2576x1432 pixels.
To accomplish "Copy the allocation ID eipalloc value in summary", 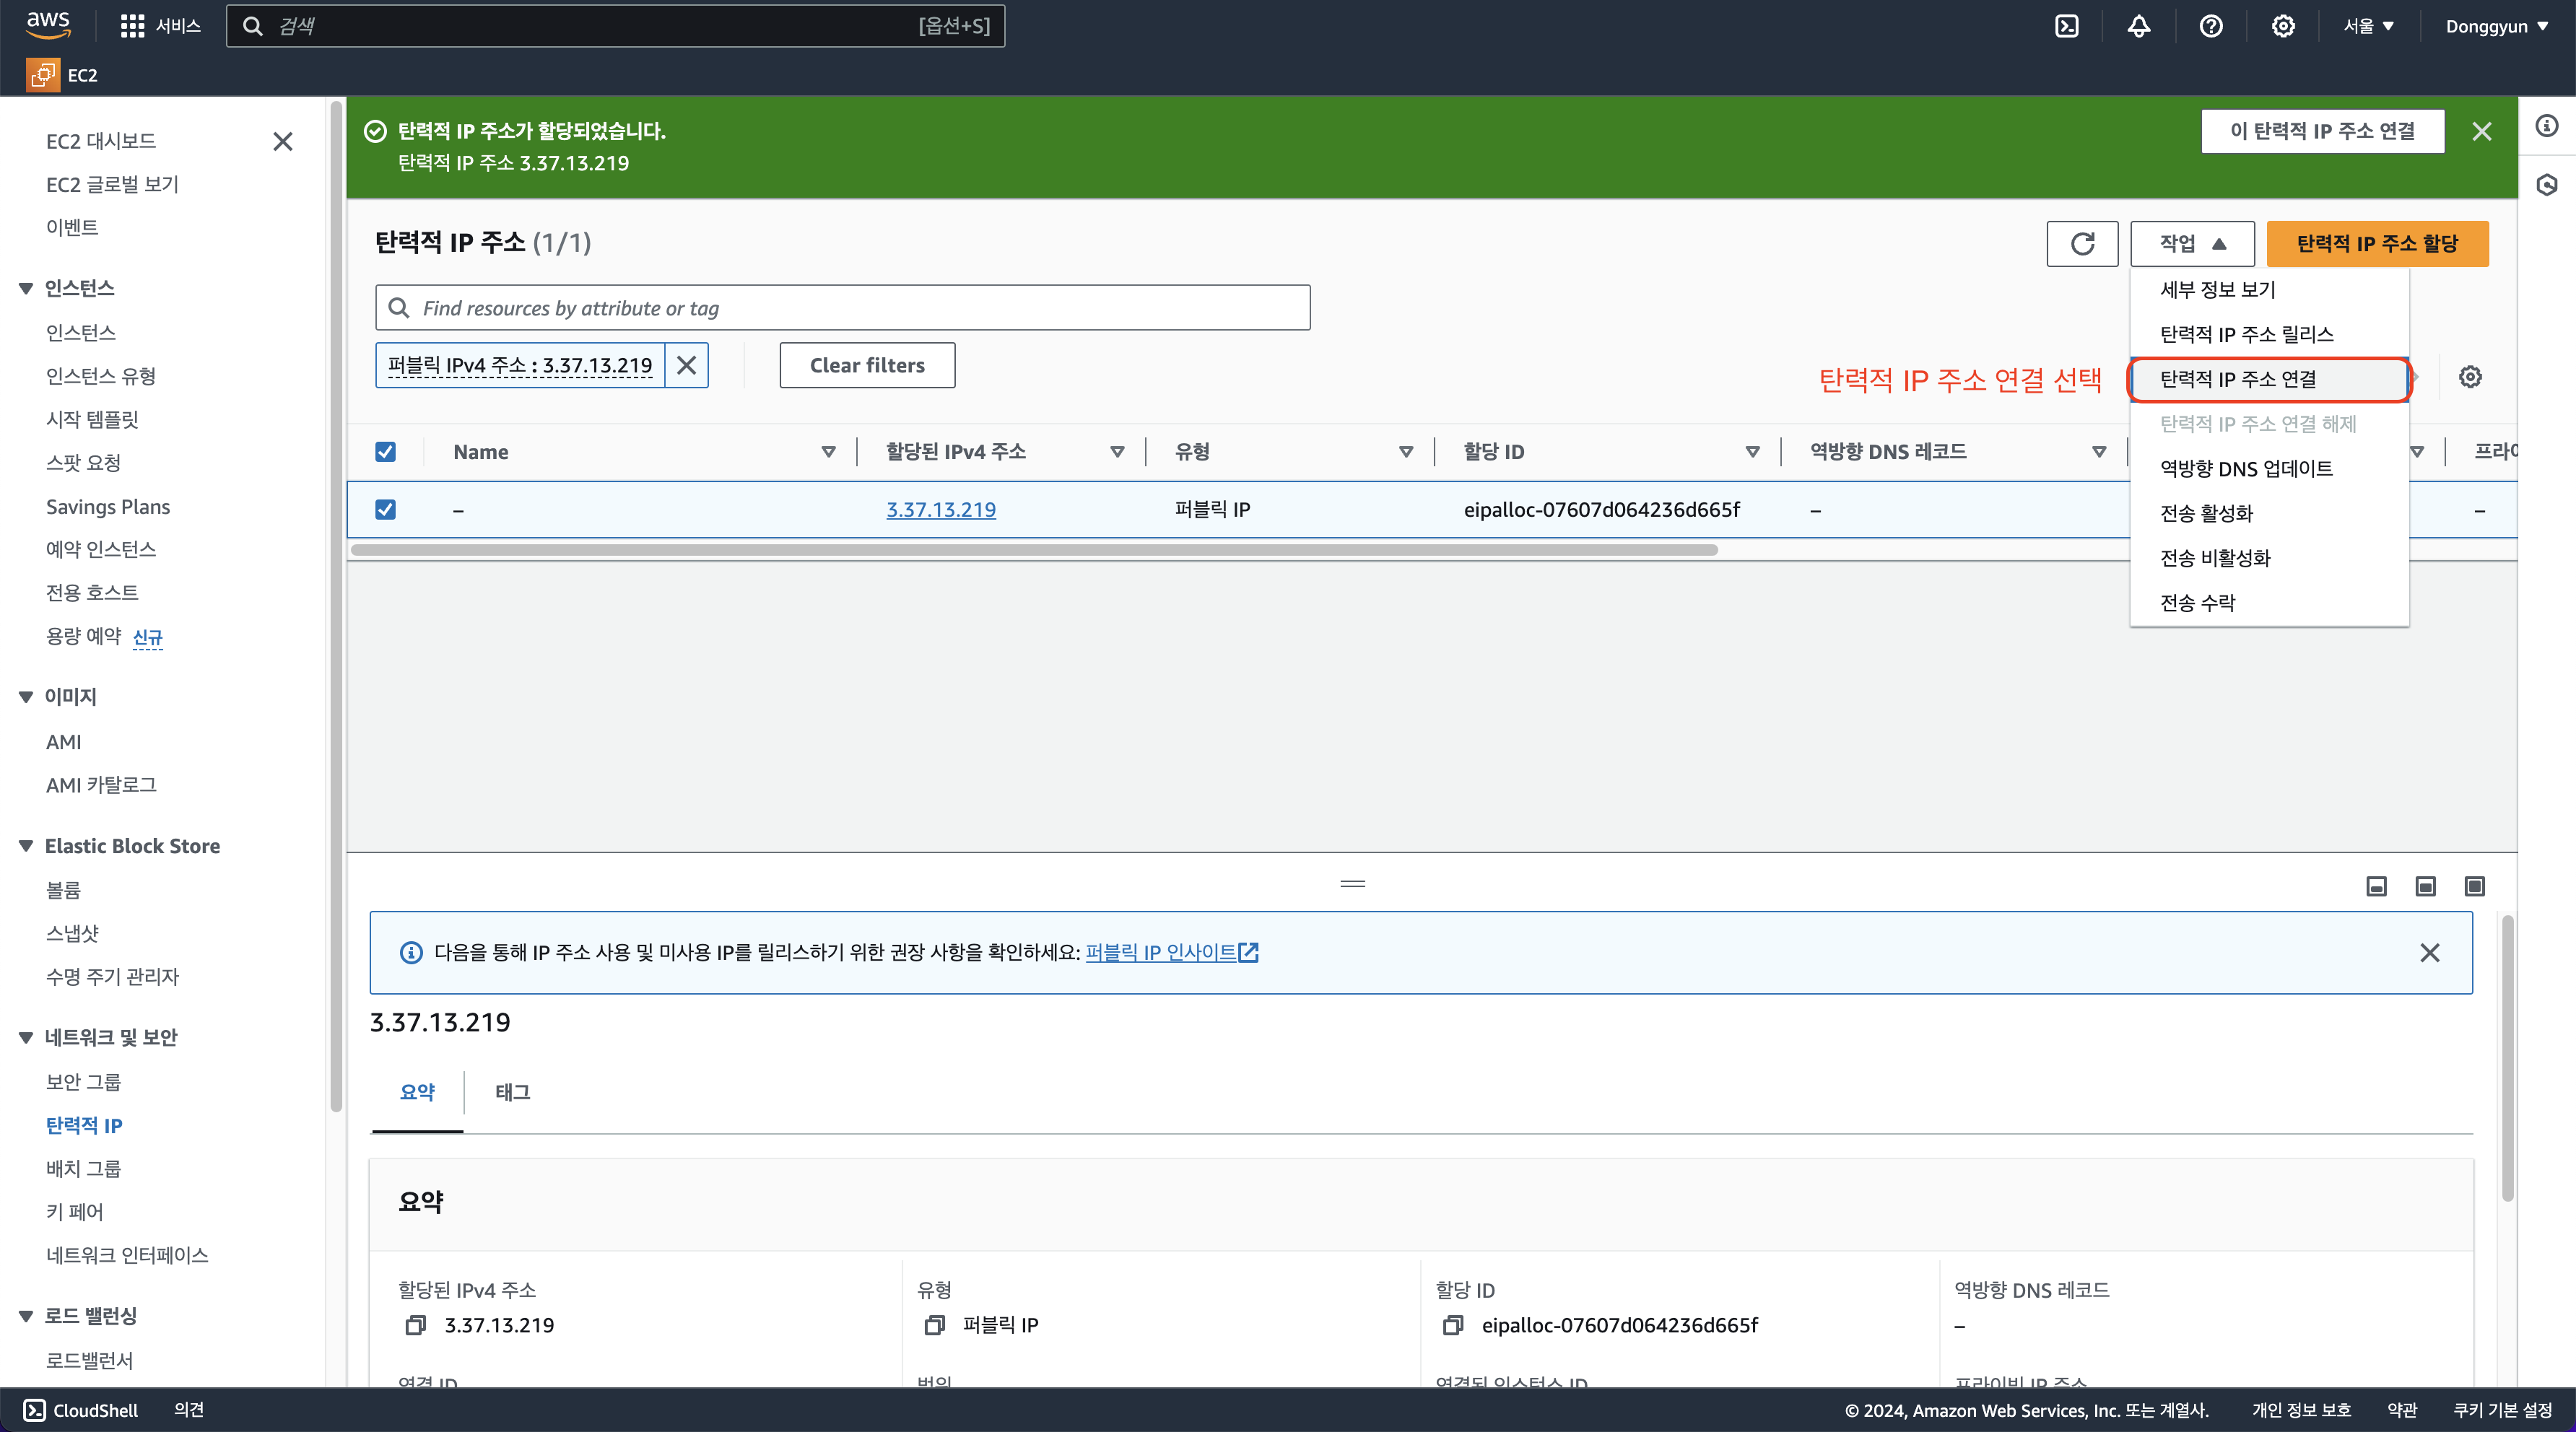I will pos(1452,1325).
